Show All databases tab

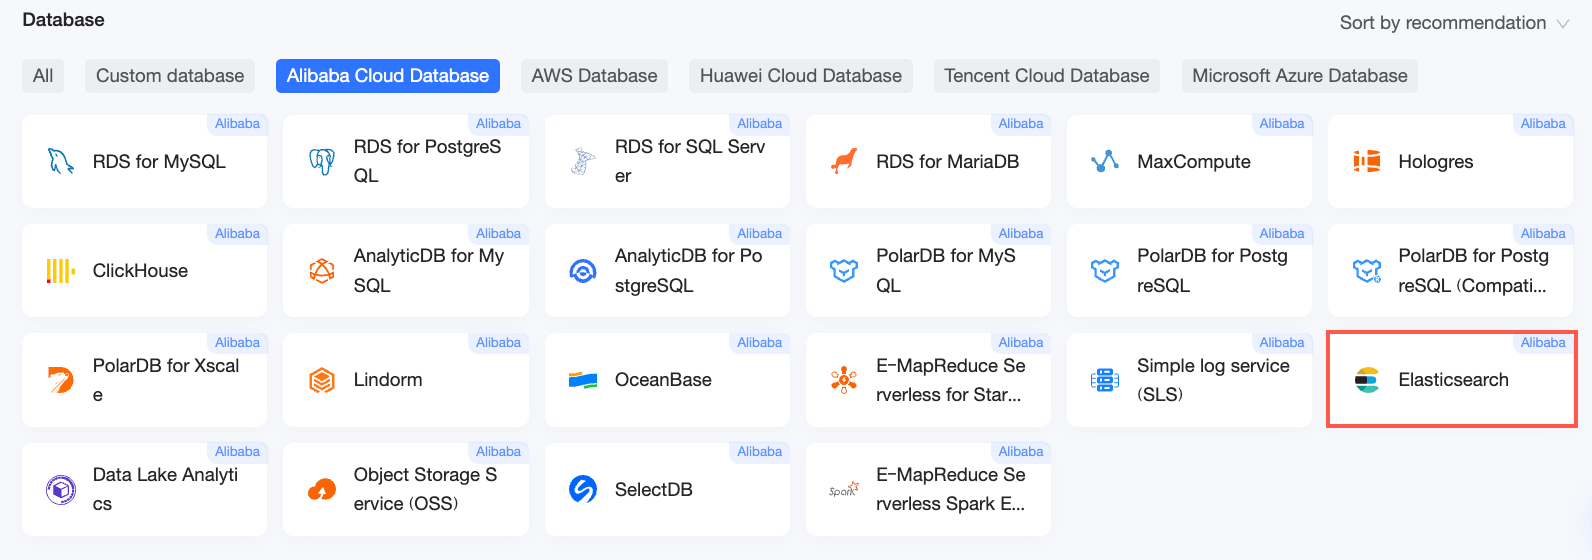[43, 76]
